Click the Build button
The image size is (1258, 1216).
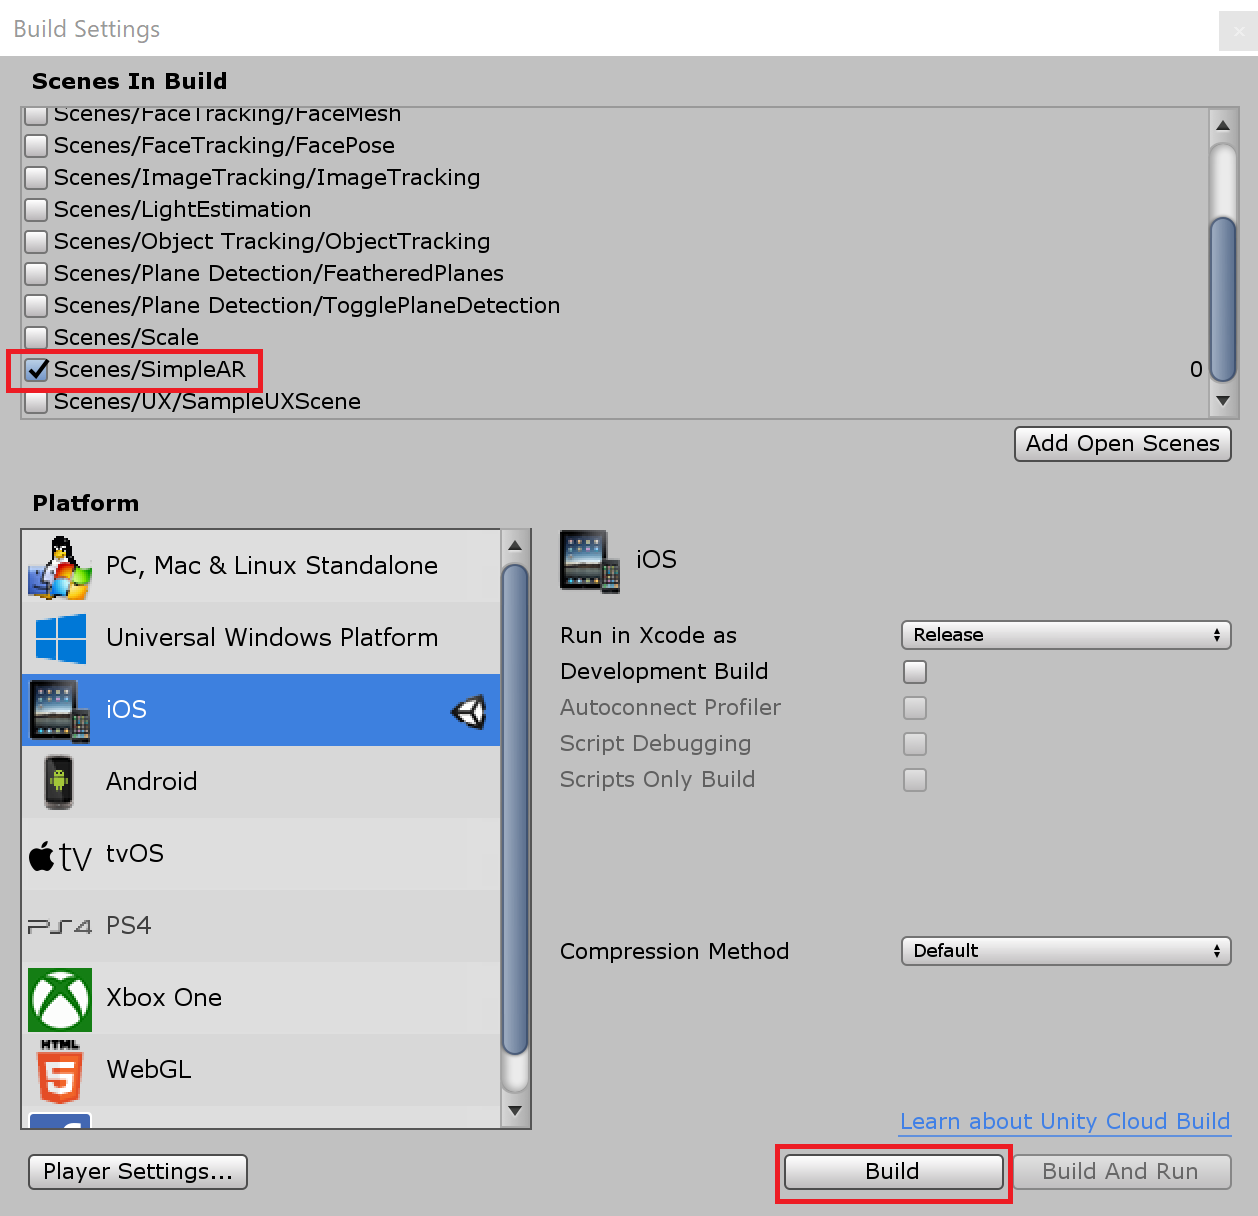tap(893, 1172)
